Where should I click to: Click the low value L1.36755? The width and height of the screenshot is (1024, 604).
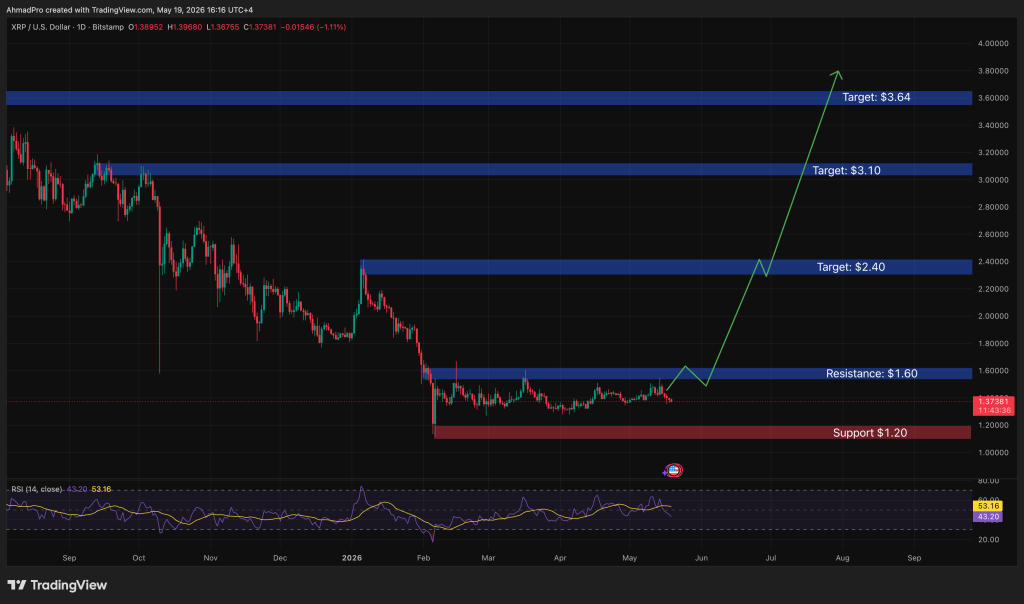coord(223,27)
